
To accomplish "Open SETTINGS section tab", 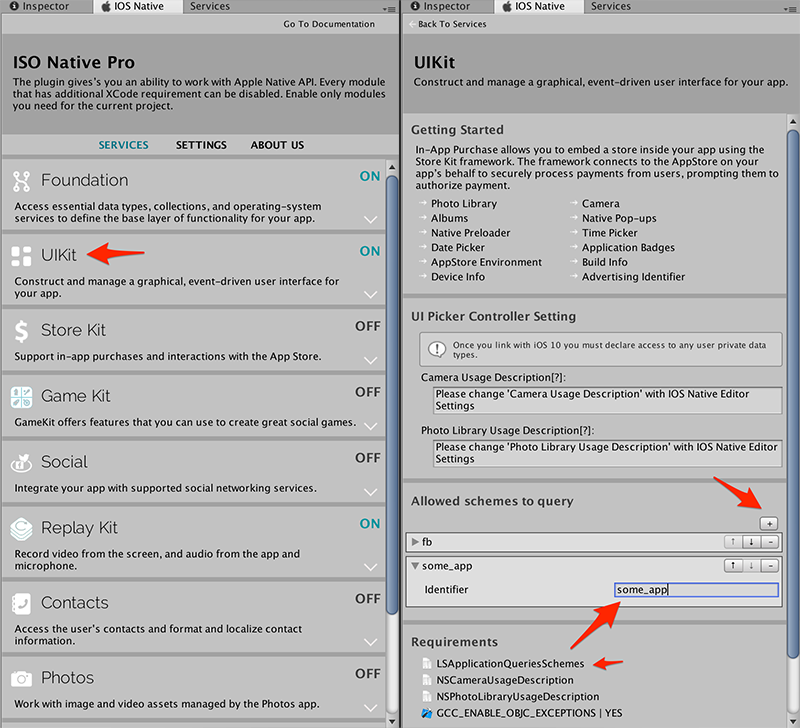I will 201,145.
